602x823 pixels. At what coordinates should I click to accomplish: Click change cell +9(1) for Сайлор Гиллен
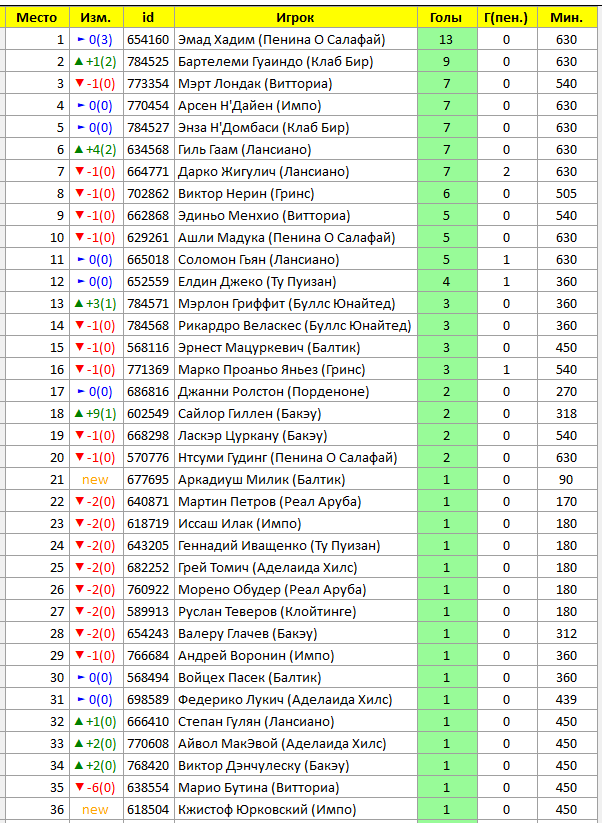(96, 414)
